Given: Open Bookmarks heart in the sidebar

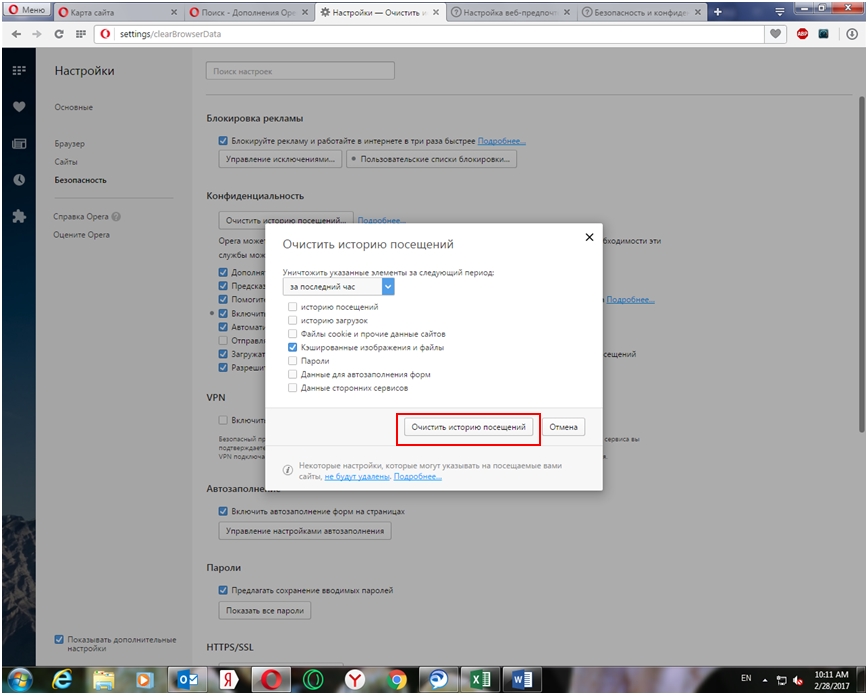Looking at the screenshot, I should [x=19, y=107].
